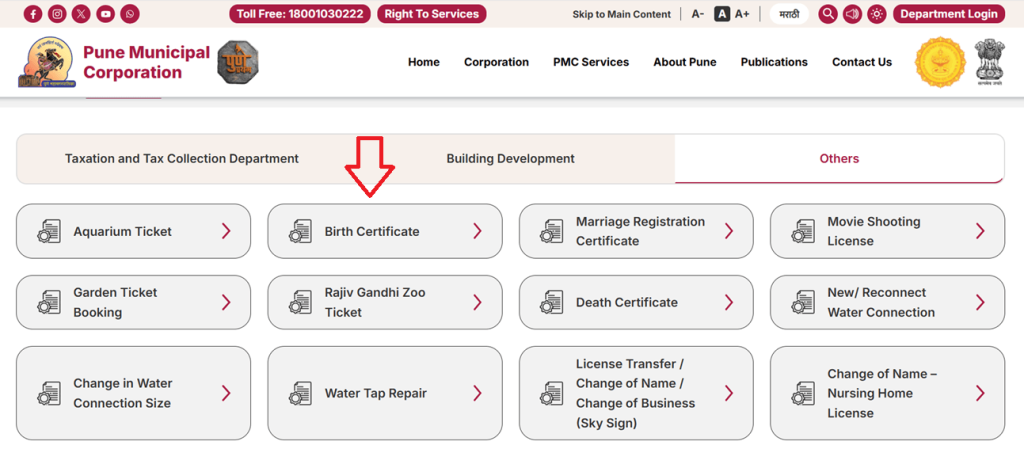
Task: Click the Department Login button
Action: click(949, 14)
